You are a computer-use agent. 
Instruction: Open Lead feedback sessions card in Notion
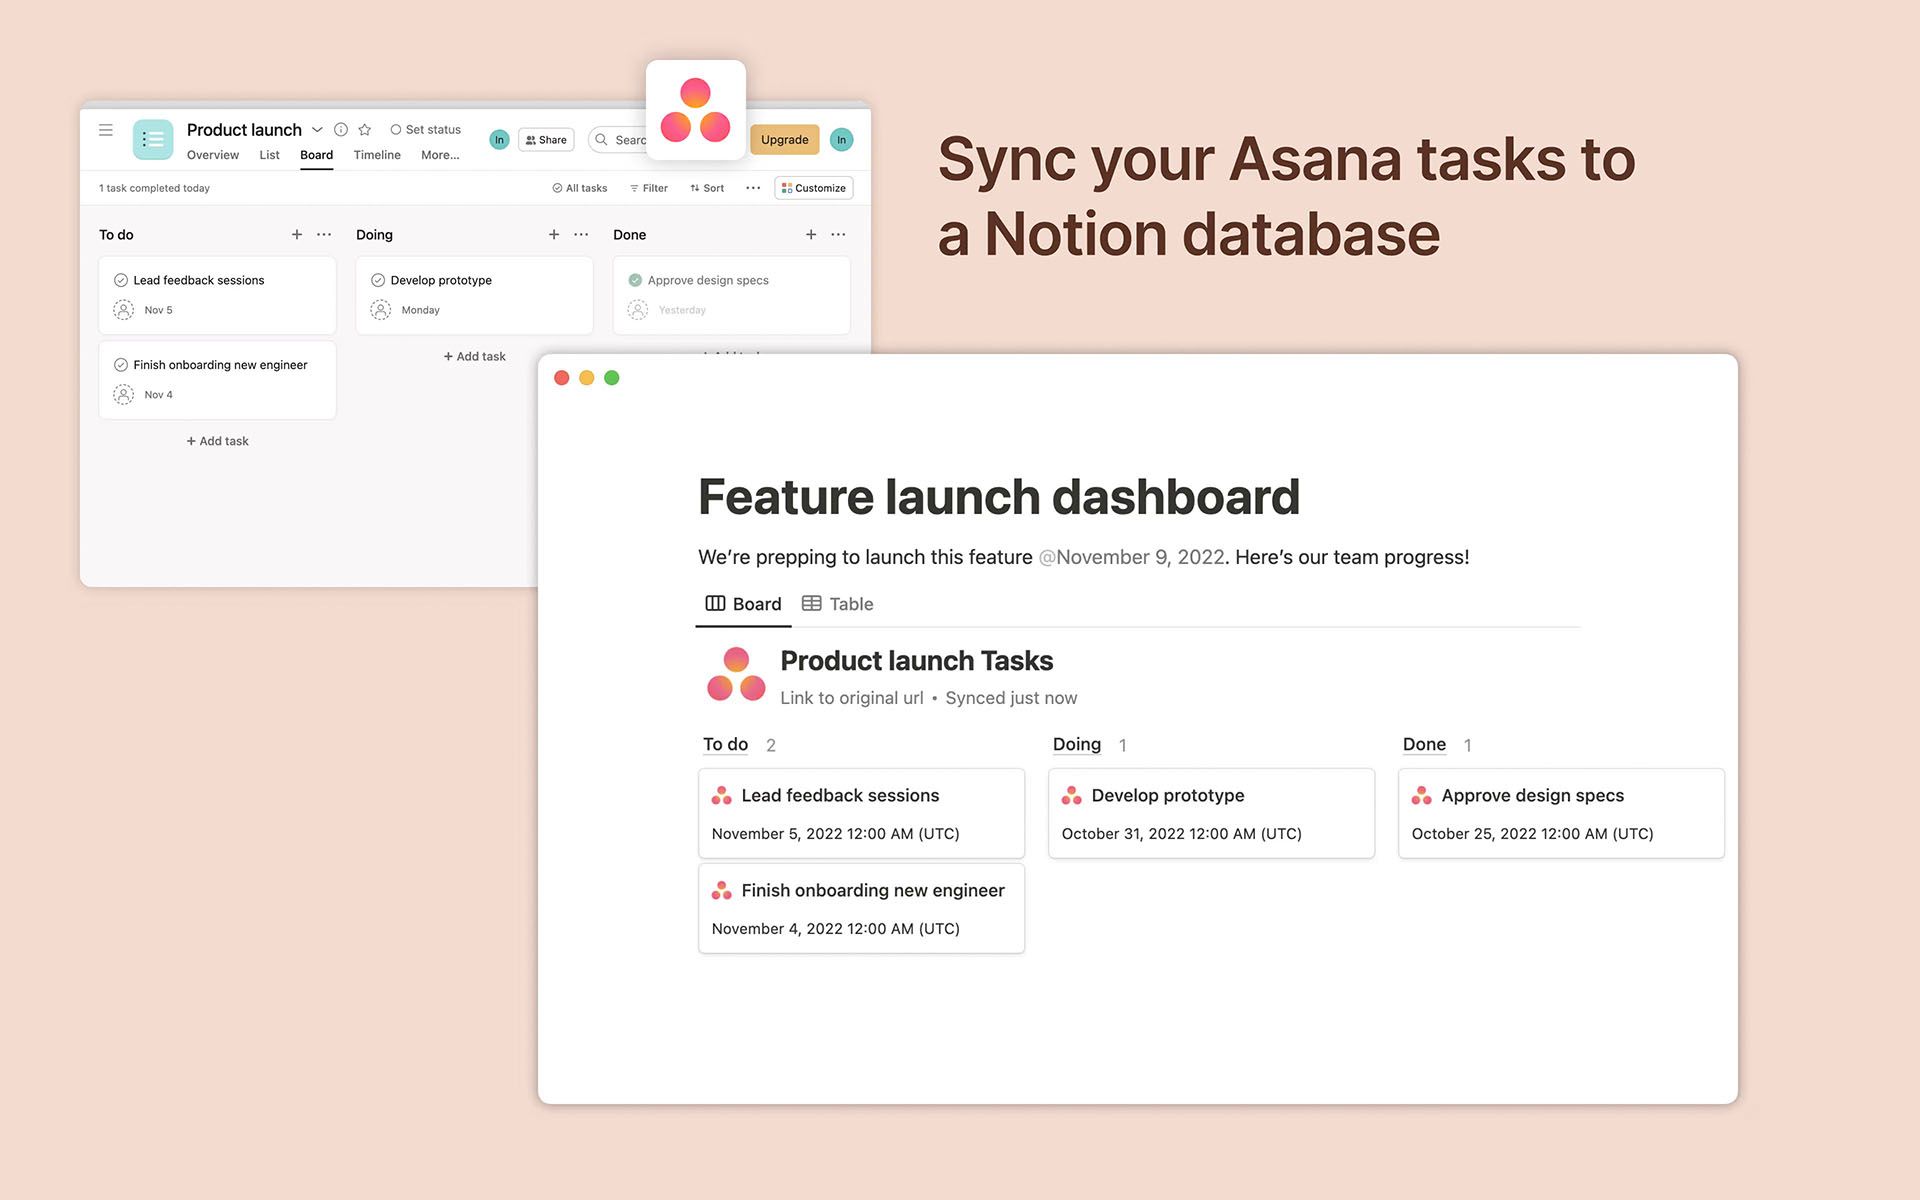(x=861, y=813)
